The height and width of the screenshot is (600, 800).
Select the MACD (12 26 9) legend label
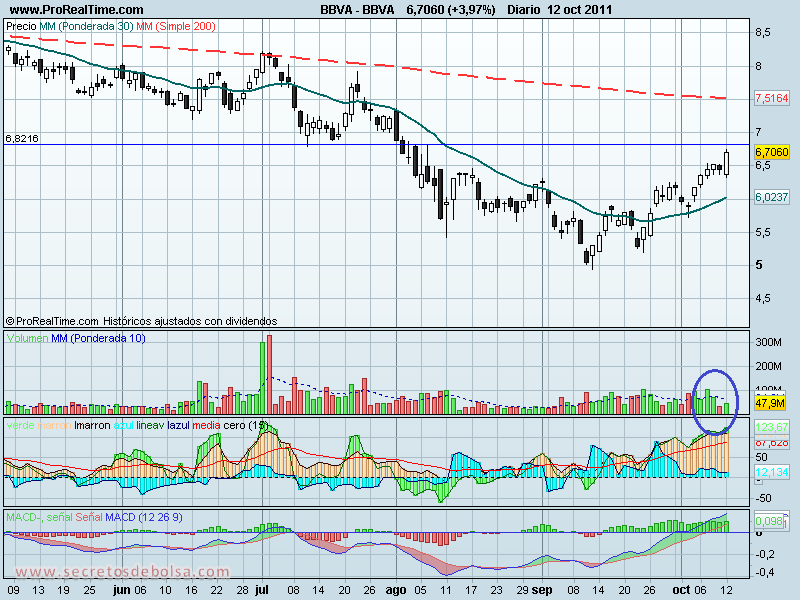(x=144, y=517)
